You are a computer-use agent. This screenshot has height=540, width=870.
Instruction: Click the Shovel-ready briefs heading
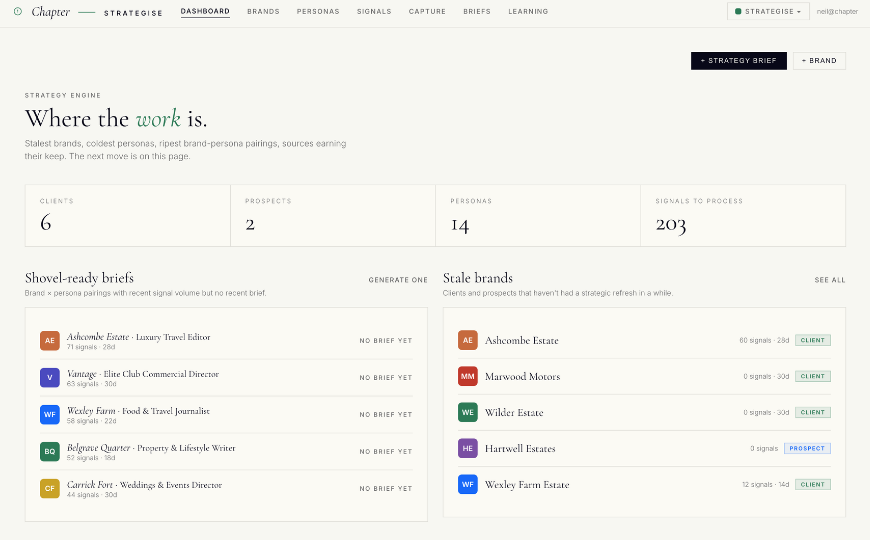tap(79, 278)
